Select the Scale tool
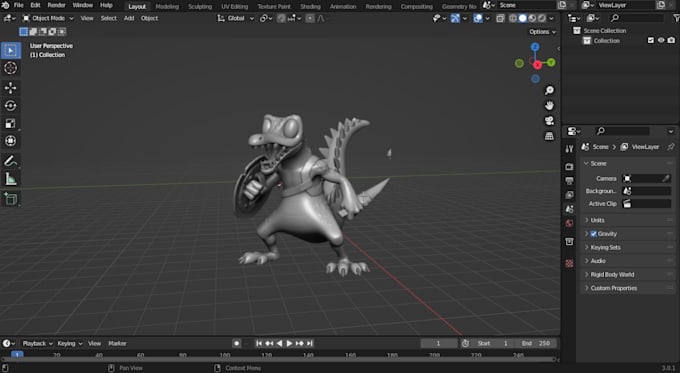The image size is (680, 373). click(x=10, y=124)
